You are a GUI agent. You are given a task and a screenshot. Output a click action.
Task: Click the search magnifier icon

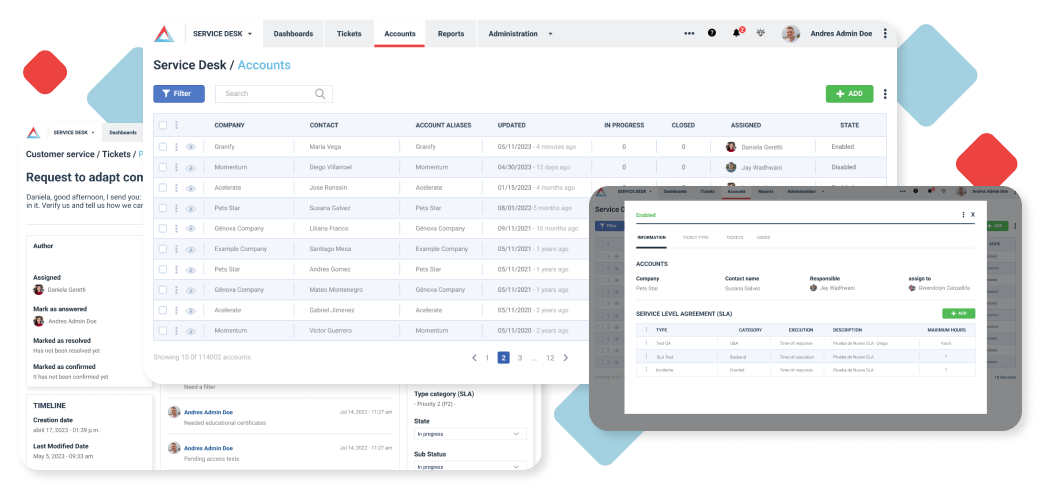[320, 93]
